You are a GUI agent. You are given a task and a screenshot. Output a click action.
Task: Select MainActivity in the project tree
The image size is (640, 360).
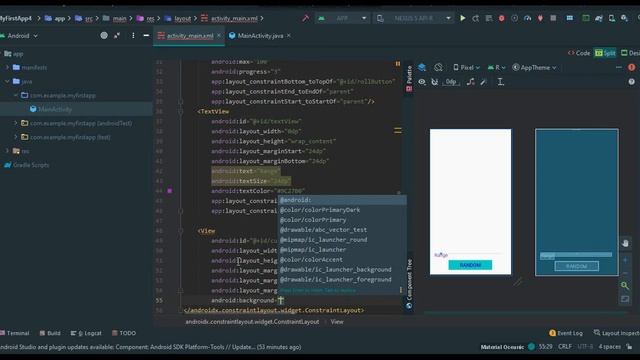click(55, 109)
